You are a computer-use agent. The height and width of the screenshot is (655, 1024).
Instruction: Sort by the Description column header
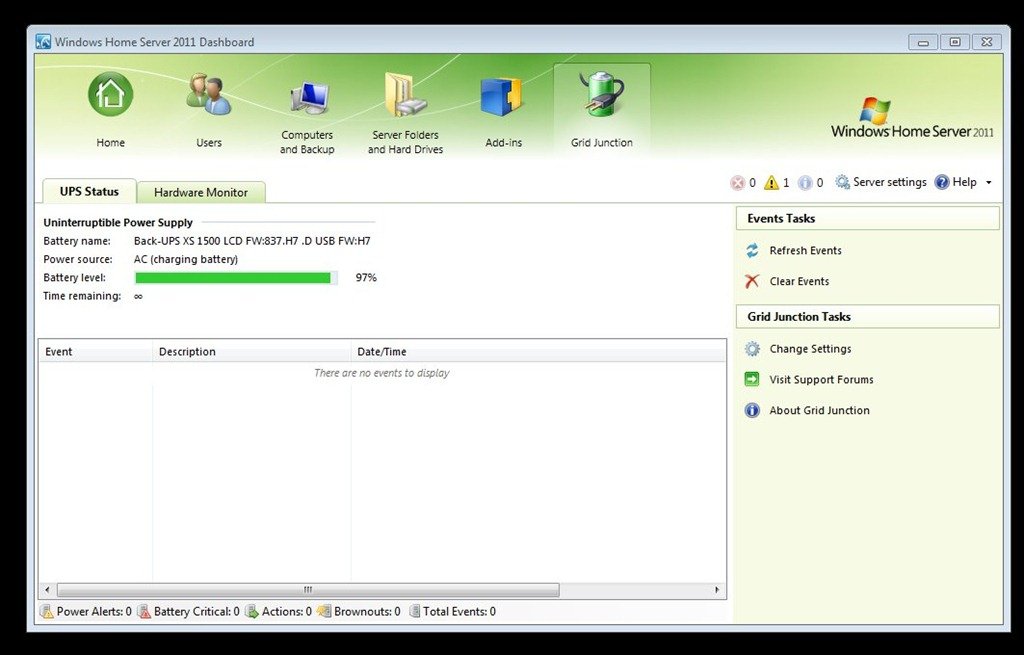click(x=251, y=351)
